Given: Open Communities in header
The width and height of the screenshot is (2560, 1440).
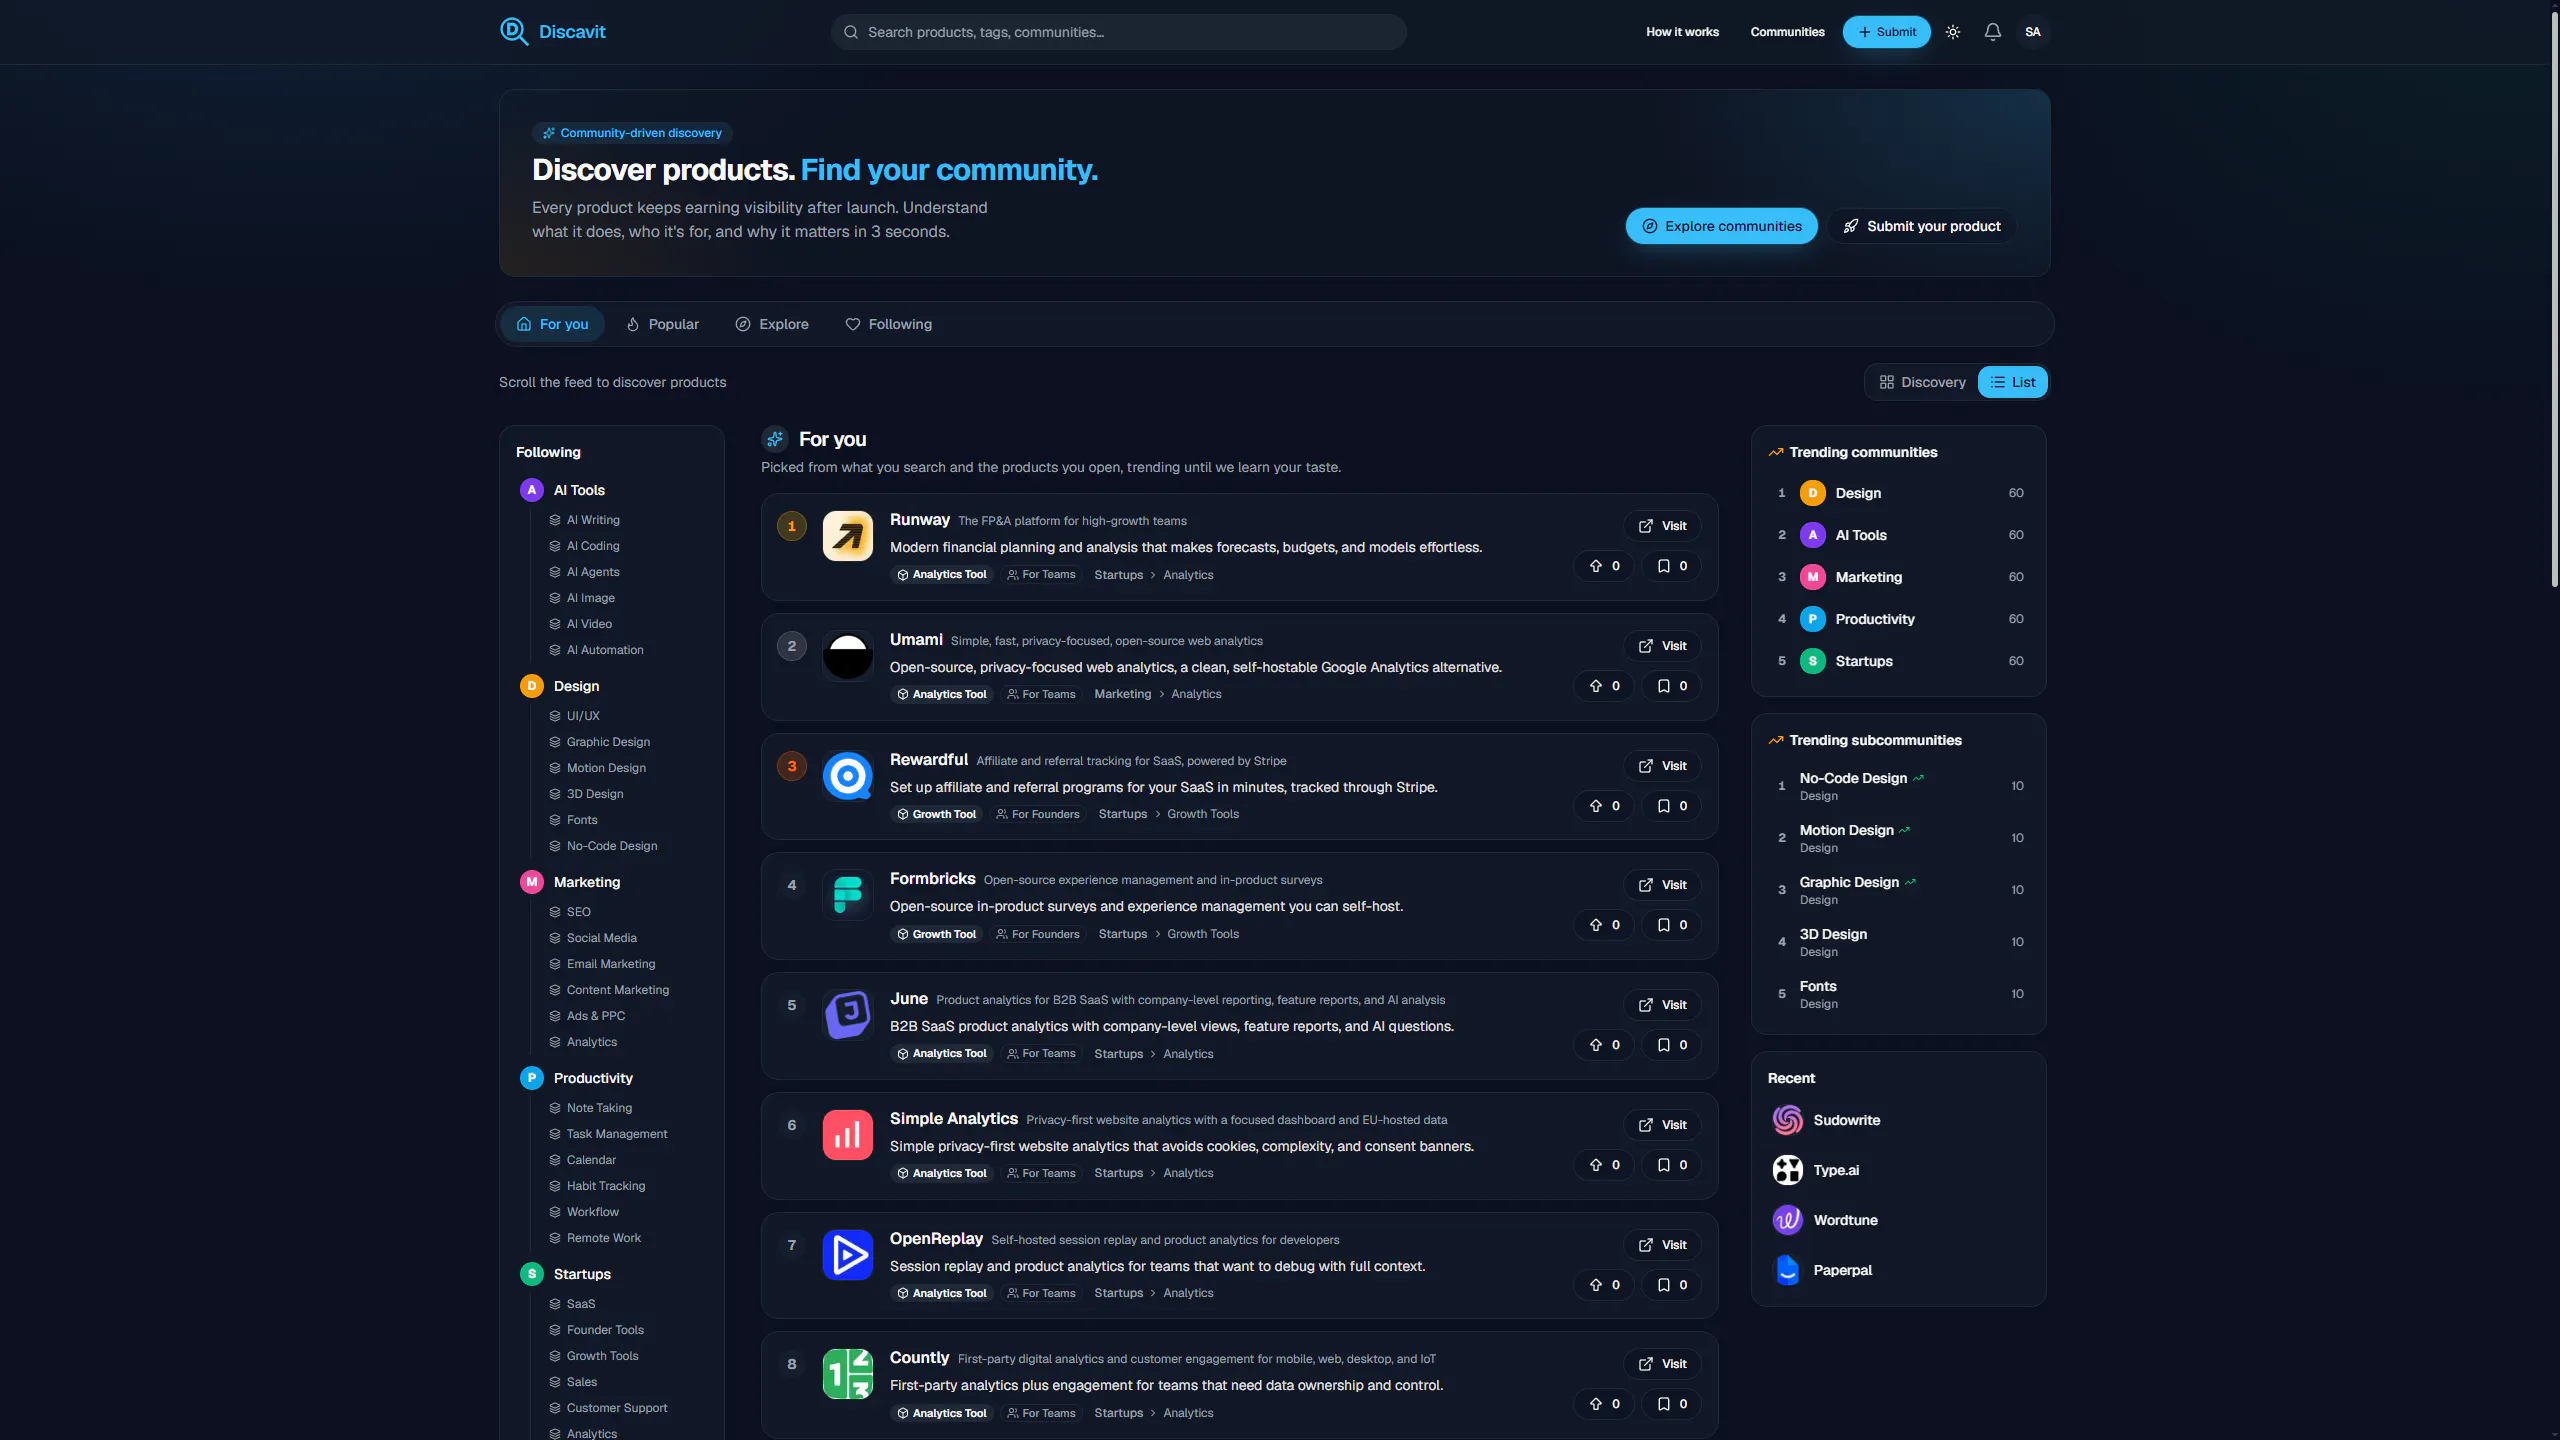Looking at the screenshot, I should tap(1787, 32).
